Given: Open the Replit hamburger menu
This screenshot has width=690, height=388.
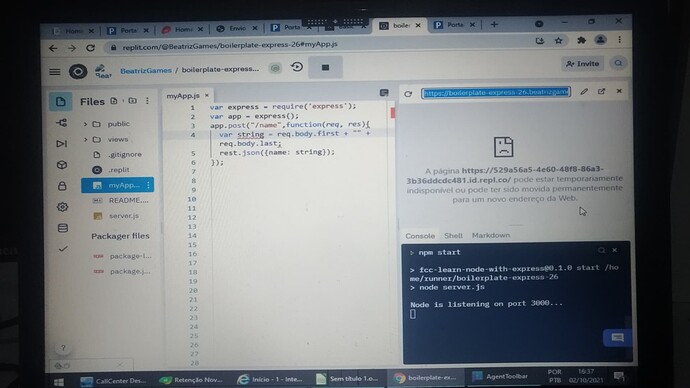Looking at the screenshot, I should (55, 72).
